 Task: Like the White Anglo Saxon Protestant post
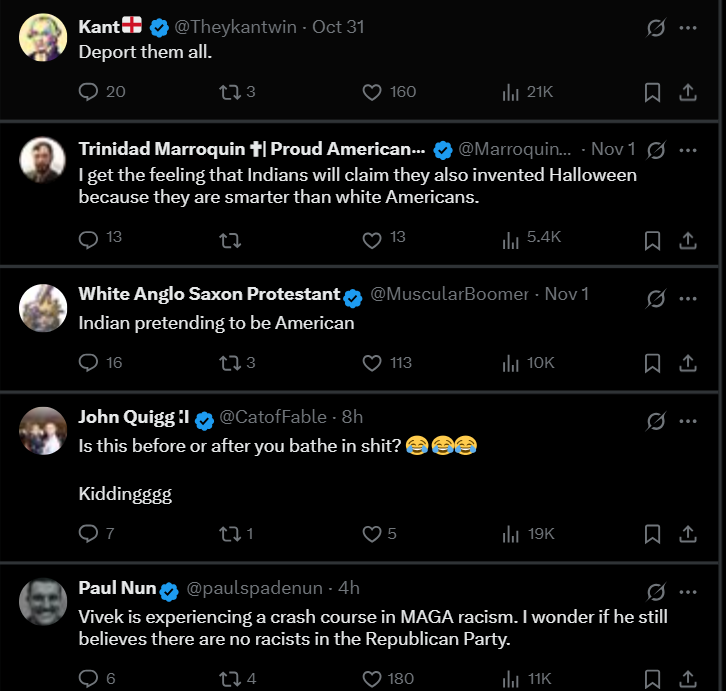[372, 363]
